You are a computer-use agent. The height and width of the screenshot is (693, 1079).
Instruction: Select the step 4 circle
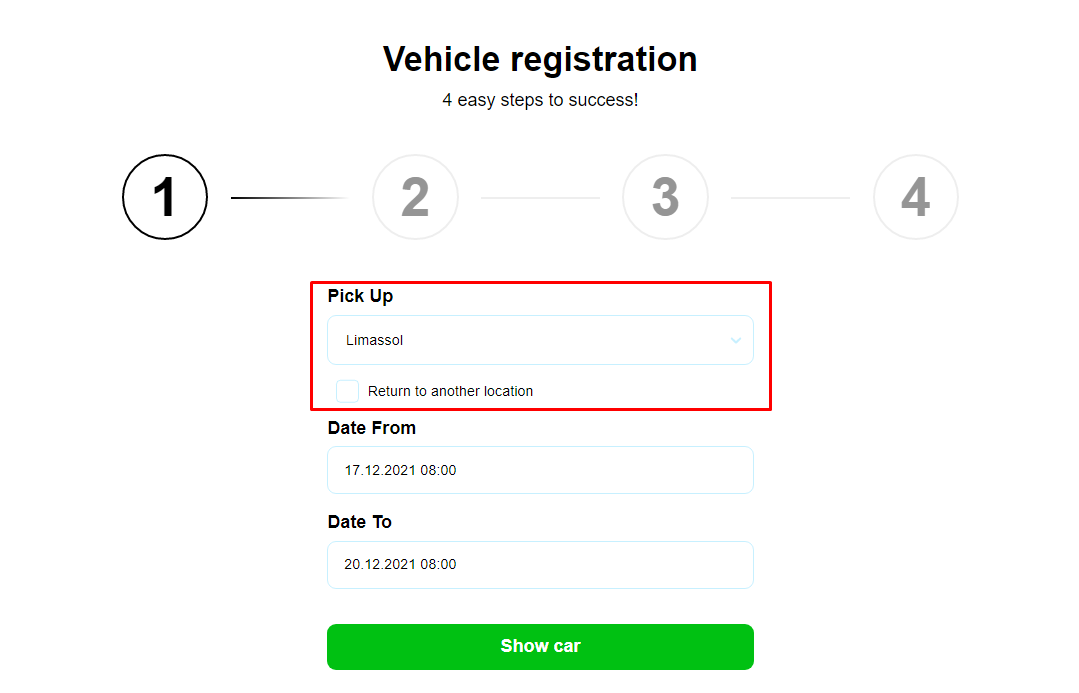915,197
